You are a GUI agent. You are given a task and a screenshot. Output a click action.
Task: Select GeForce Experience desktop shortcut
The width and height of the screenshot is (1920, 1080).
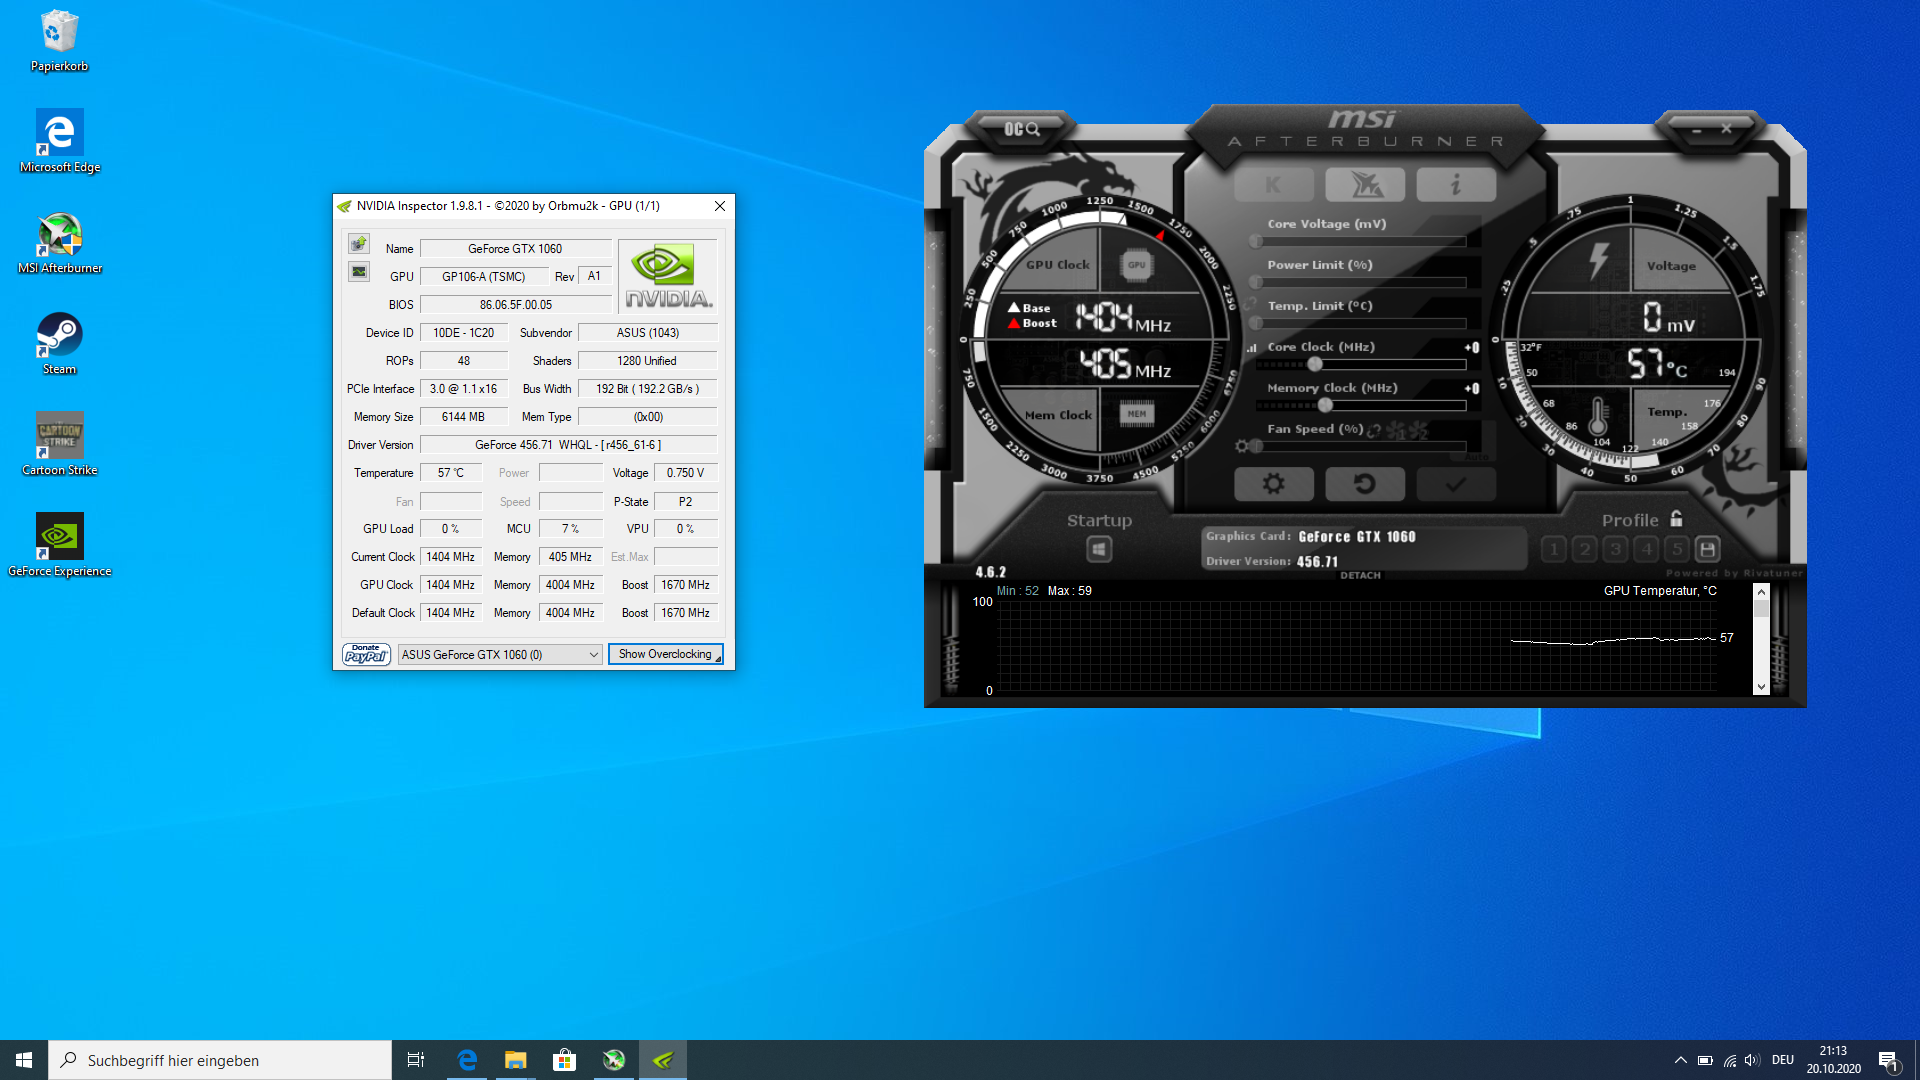click(x=60, y=546)
